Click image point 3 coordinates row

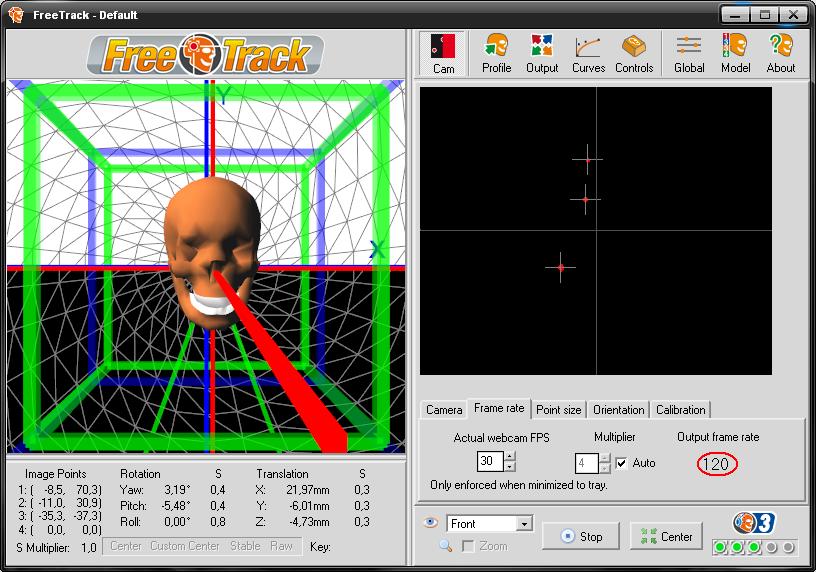click(x=60, y=516)
